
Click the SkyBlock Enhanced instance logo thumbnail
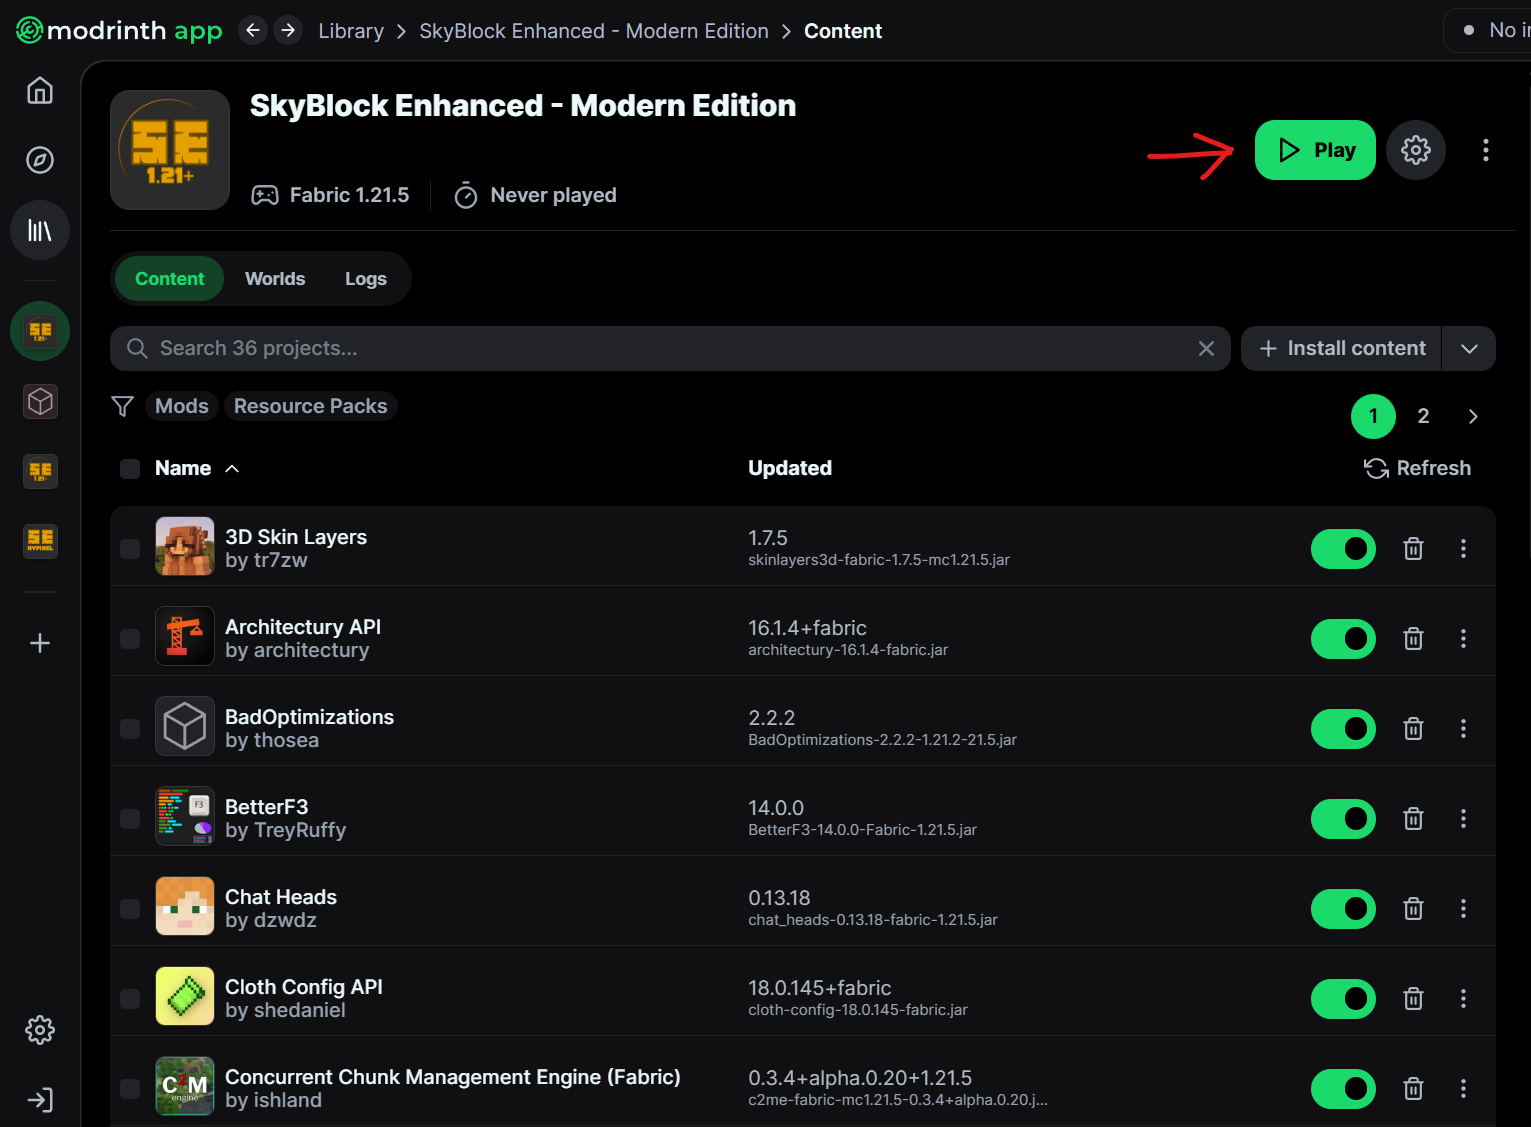pos(170,150)
